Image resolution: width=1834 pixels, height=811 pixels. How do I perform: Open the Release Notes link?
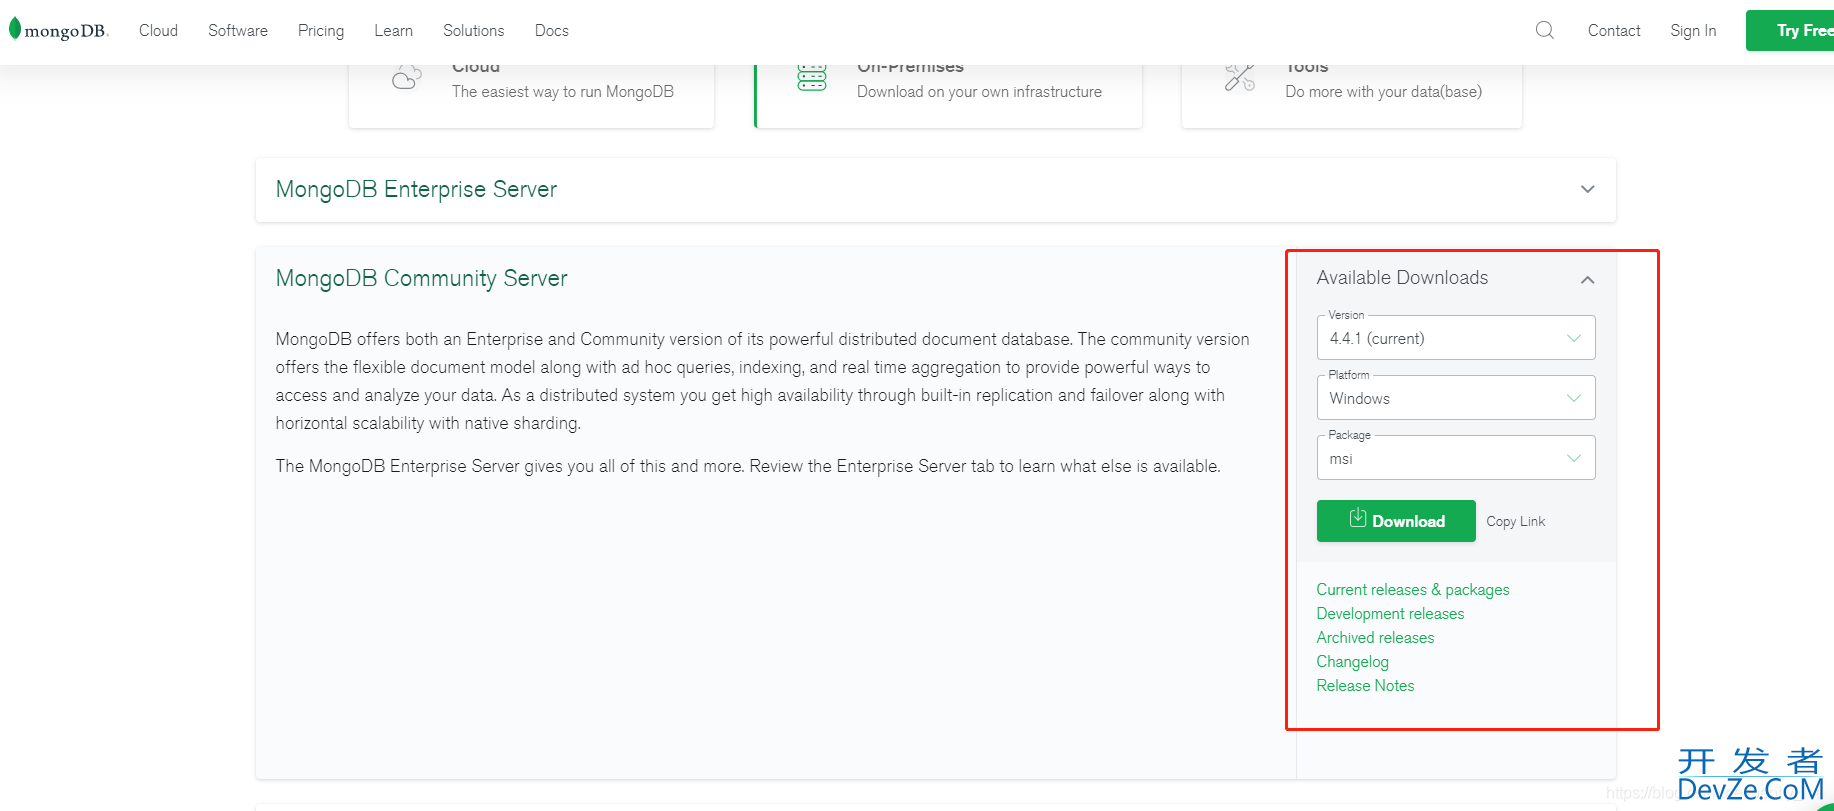(x=1365, y=686)
